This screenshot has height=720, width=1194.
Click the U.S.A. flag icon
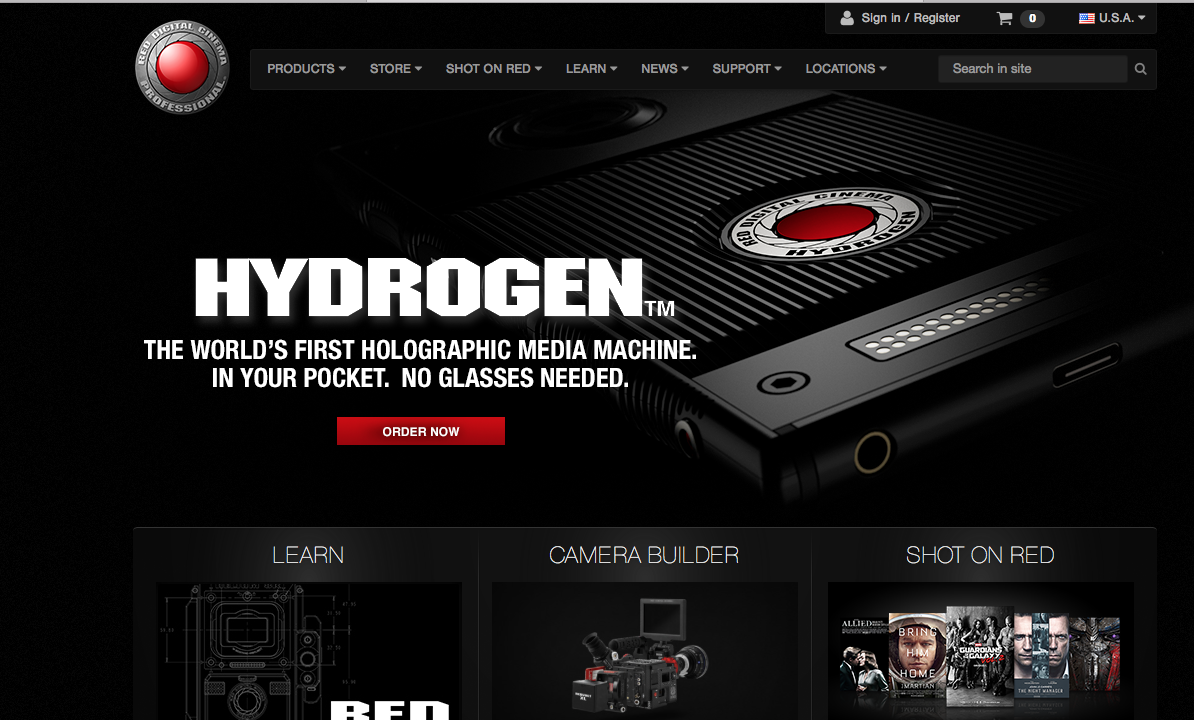[1087, 18]
